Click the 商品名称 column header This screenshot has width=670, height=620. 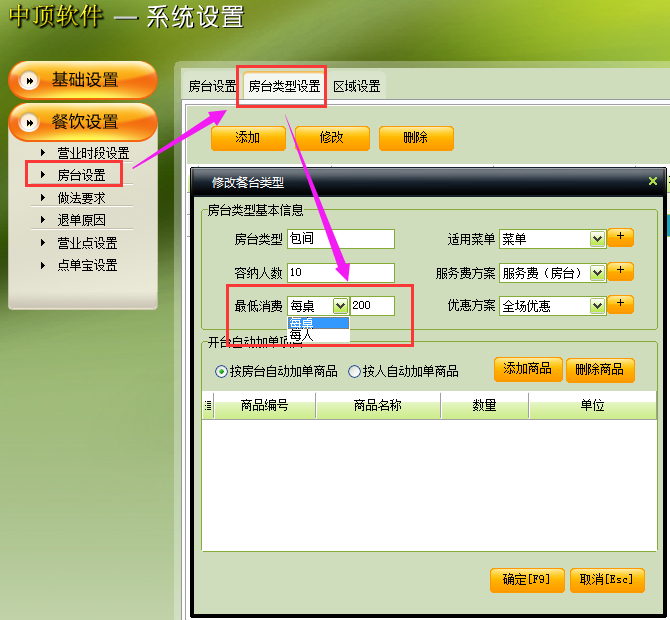pos(378,405)
